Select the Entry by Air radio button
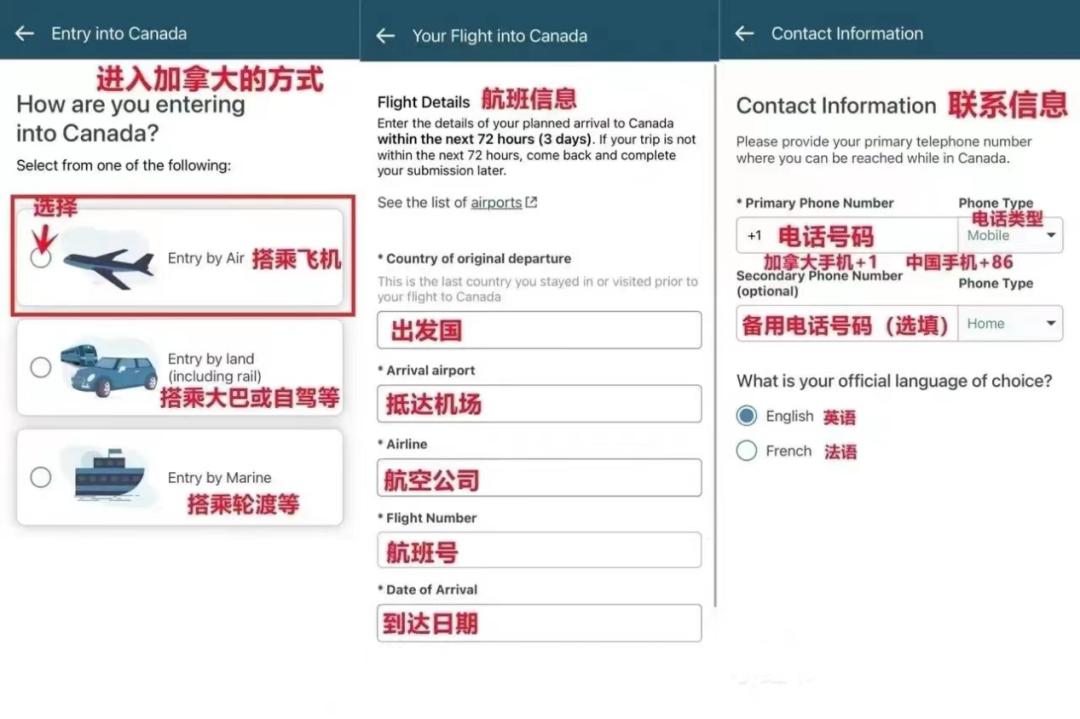This screenshot has height=719, width=1080. pos(41,256)
